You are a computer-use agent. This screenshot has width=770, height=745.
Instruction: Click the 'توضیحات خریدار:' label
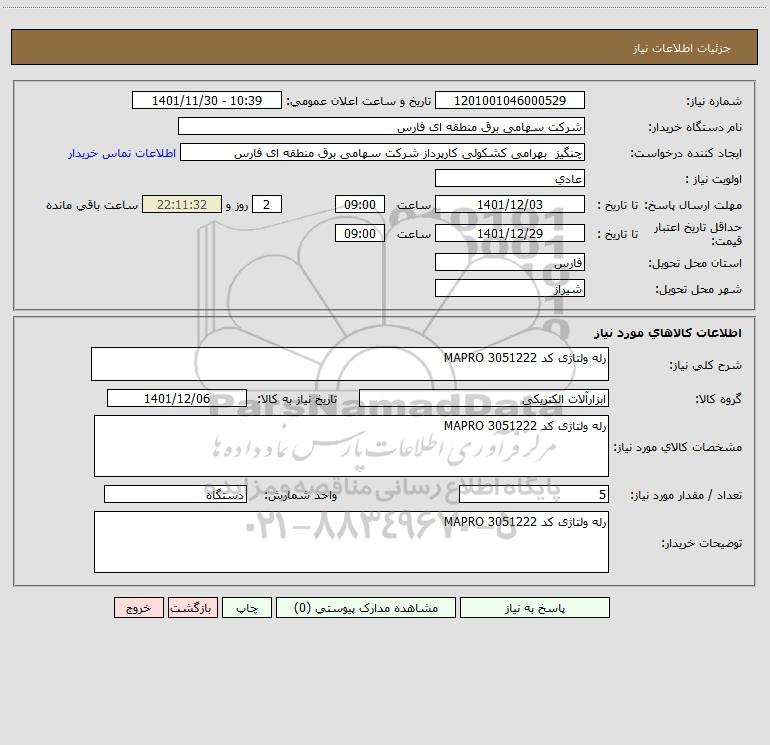[x=702, y=543]
